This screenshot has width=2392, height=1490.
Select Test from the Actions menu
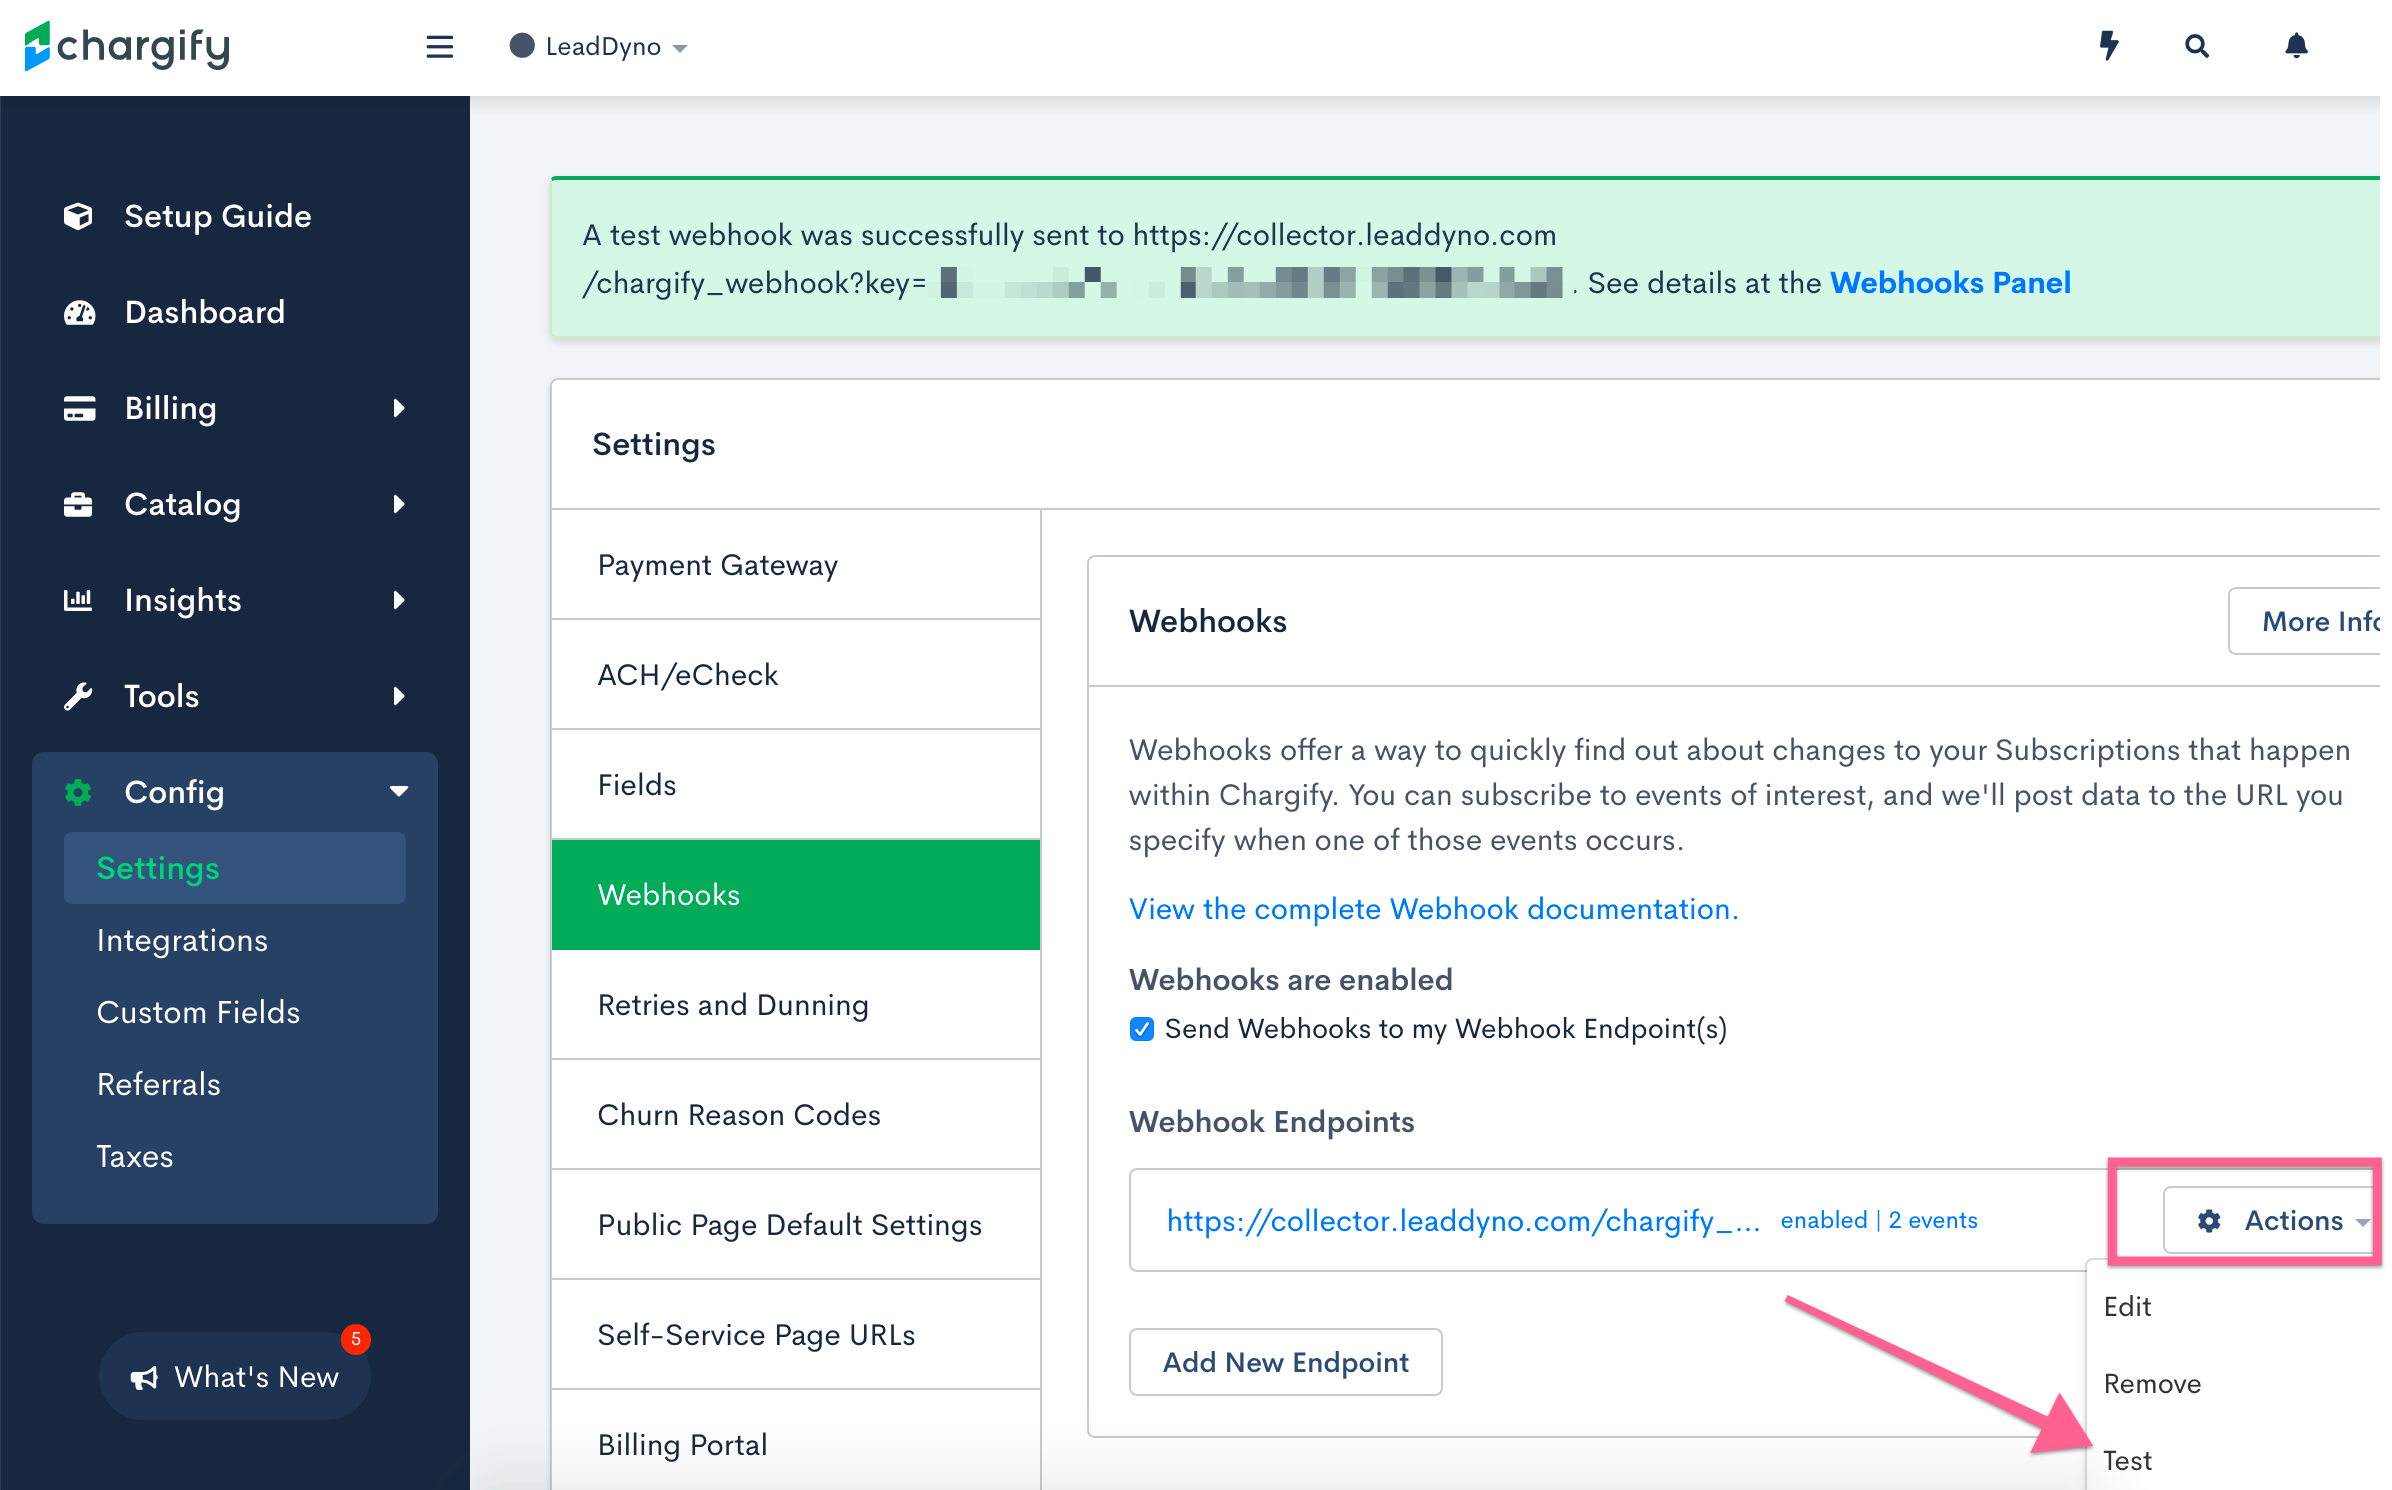(x=2128, y=1460)
